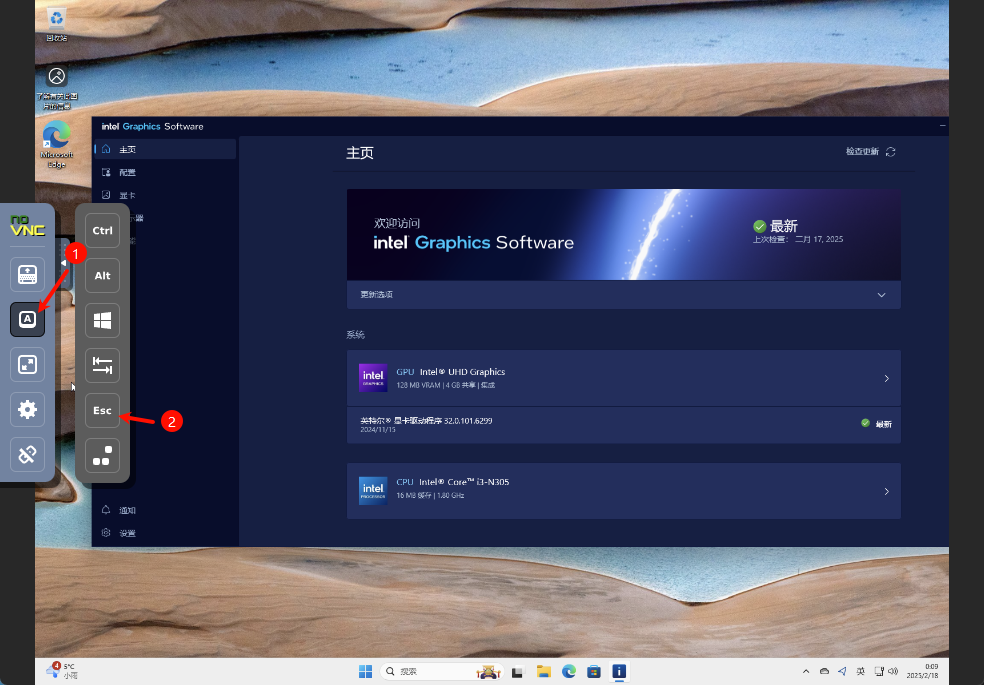Open the volume tray icon

(893, 671)
